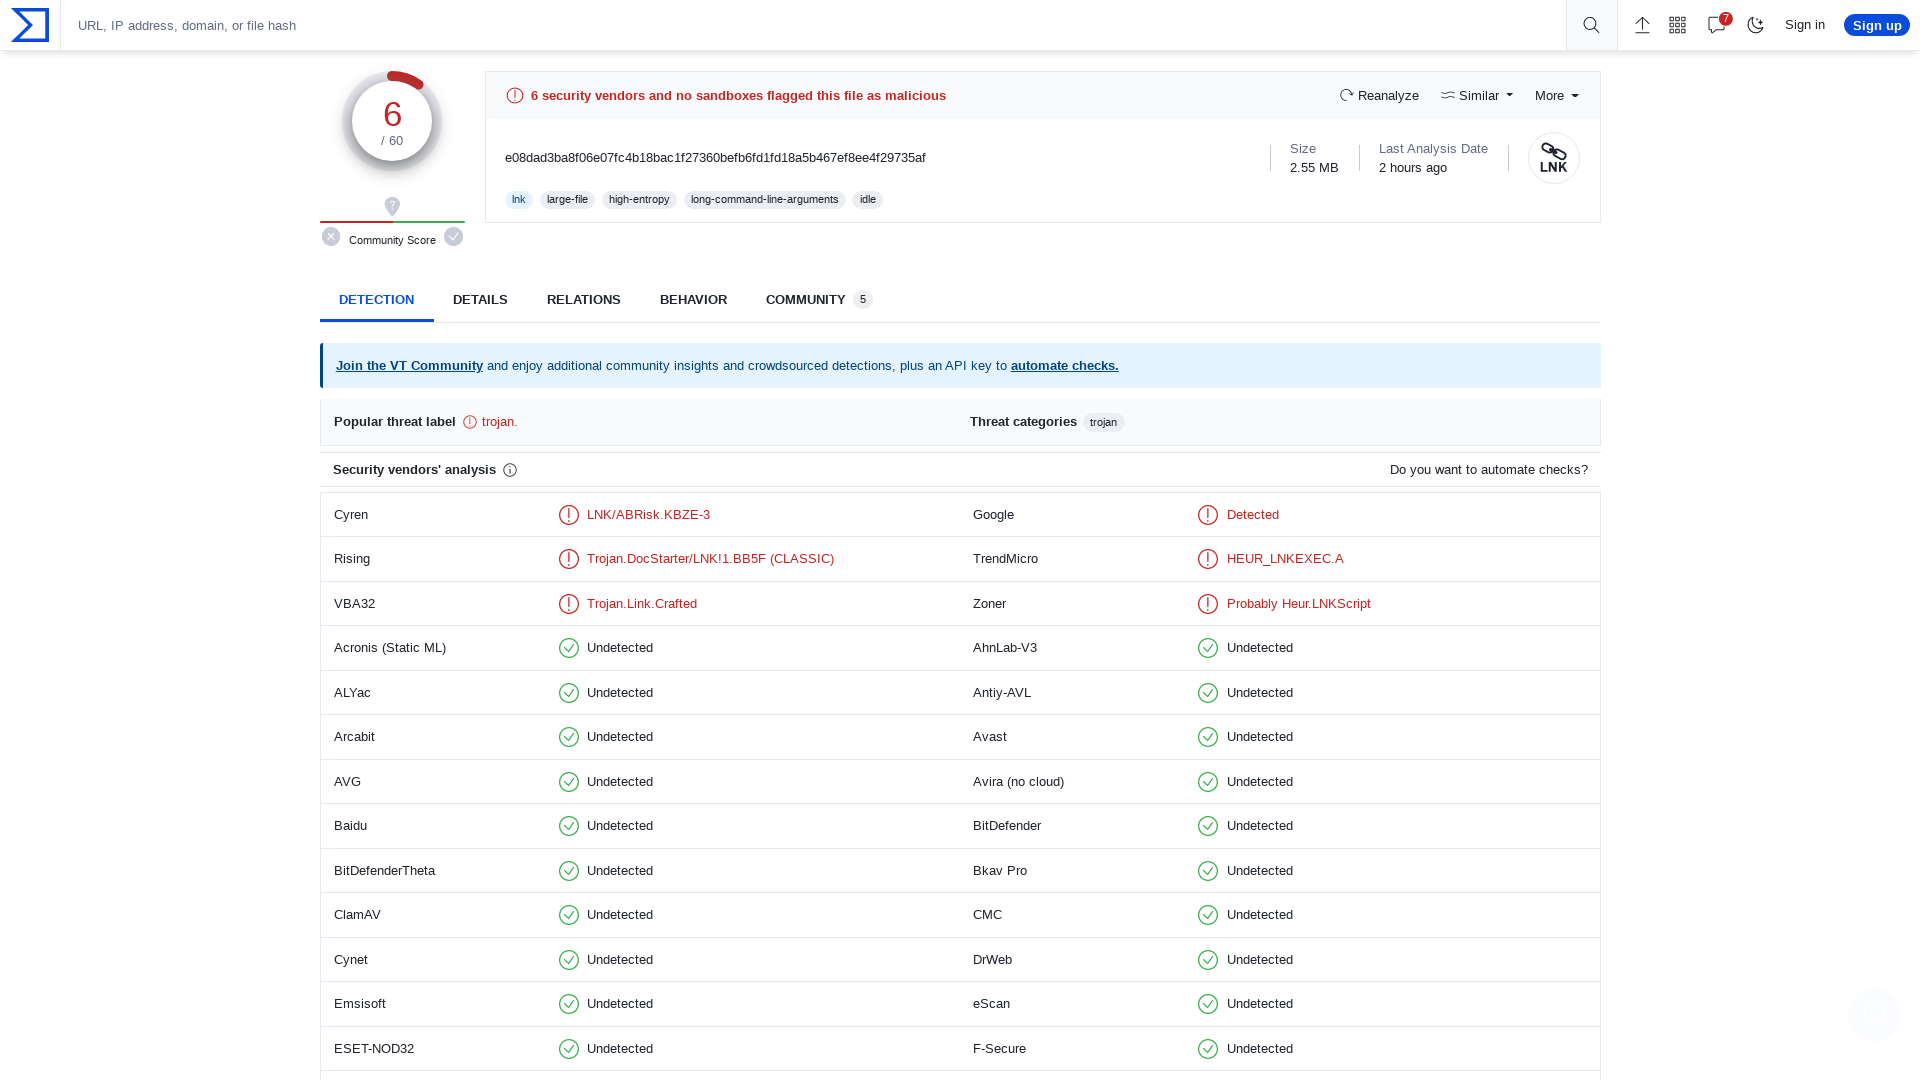Open the apps grid icon
The image size is (1920, 1080).
pyautogui.click(x=1678, y=25)
